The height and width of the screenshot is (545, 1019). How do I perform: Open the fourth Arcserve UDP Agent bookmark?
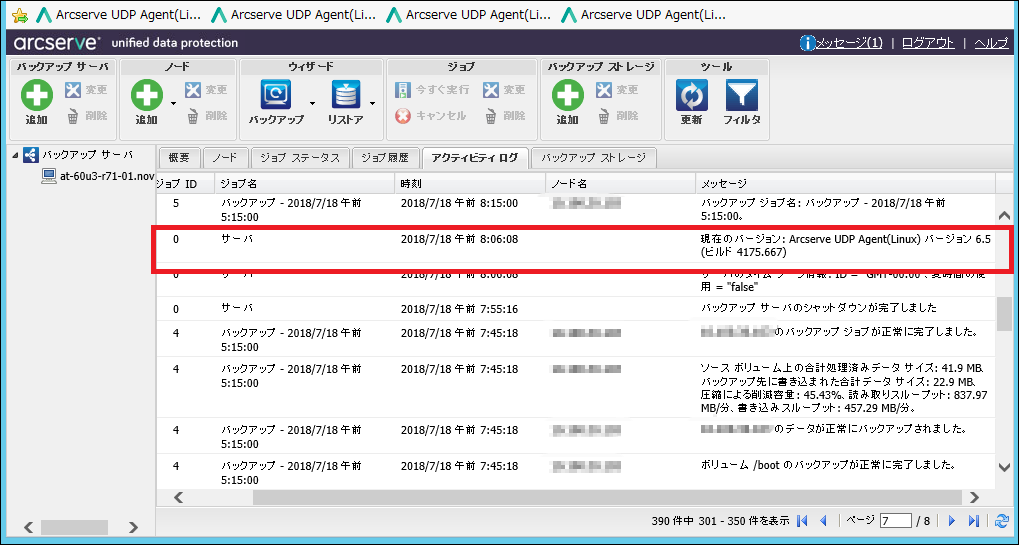pos(643,14)
